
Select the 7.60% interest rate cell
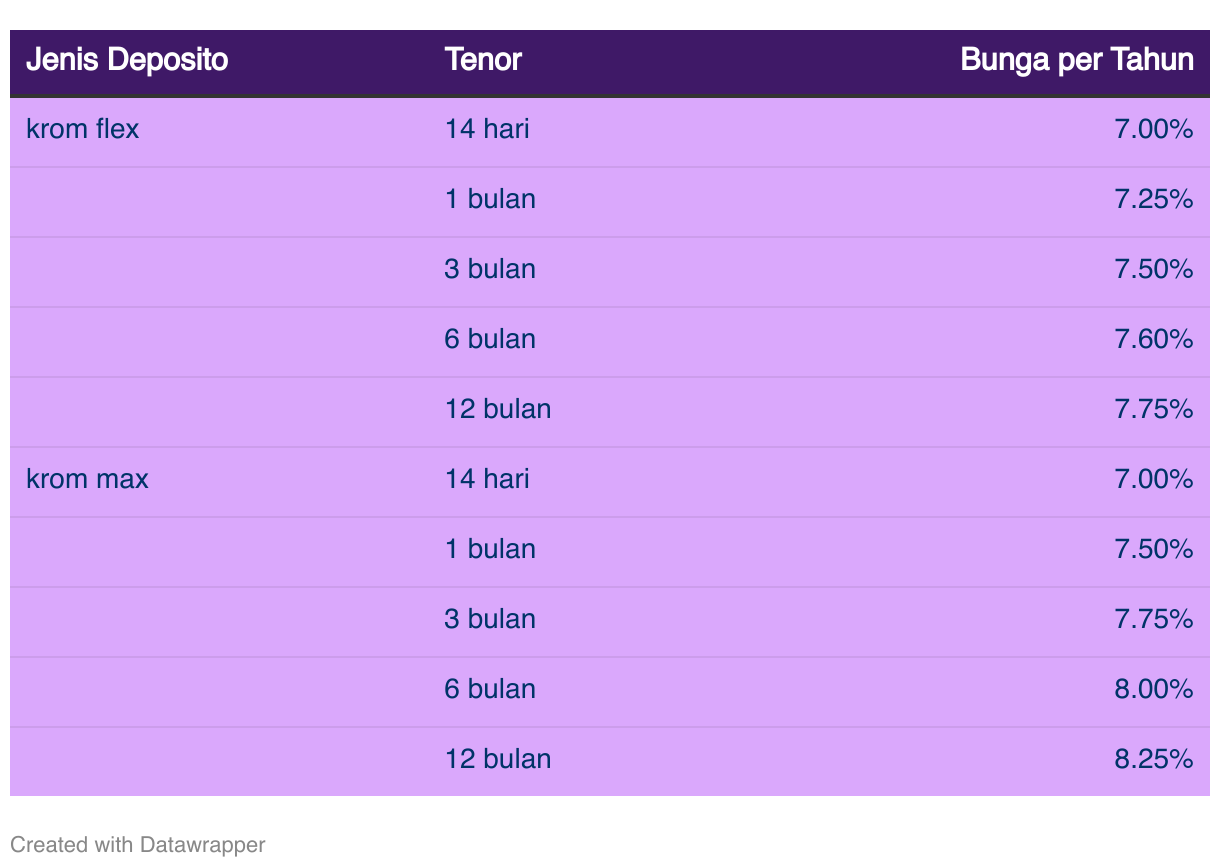coord(1154,339)
